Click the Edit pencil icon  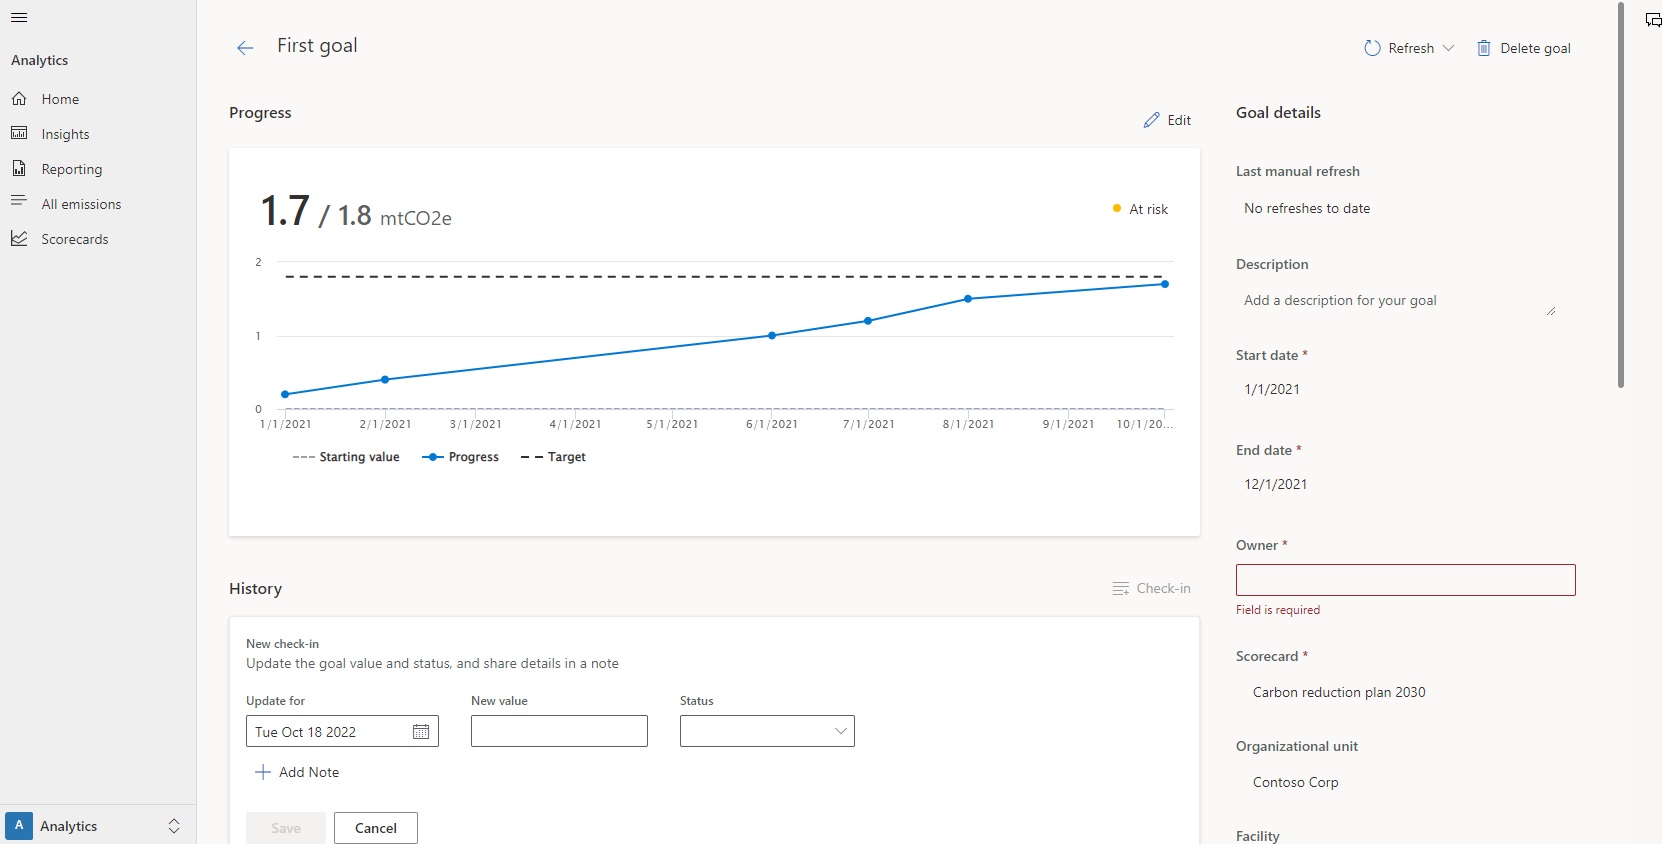[1152, 120]
